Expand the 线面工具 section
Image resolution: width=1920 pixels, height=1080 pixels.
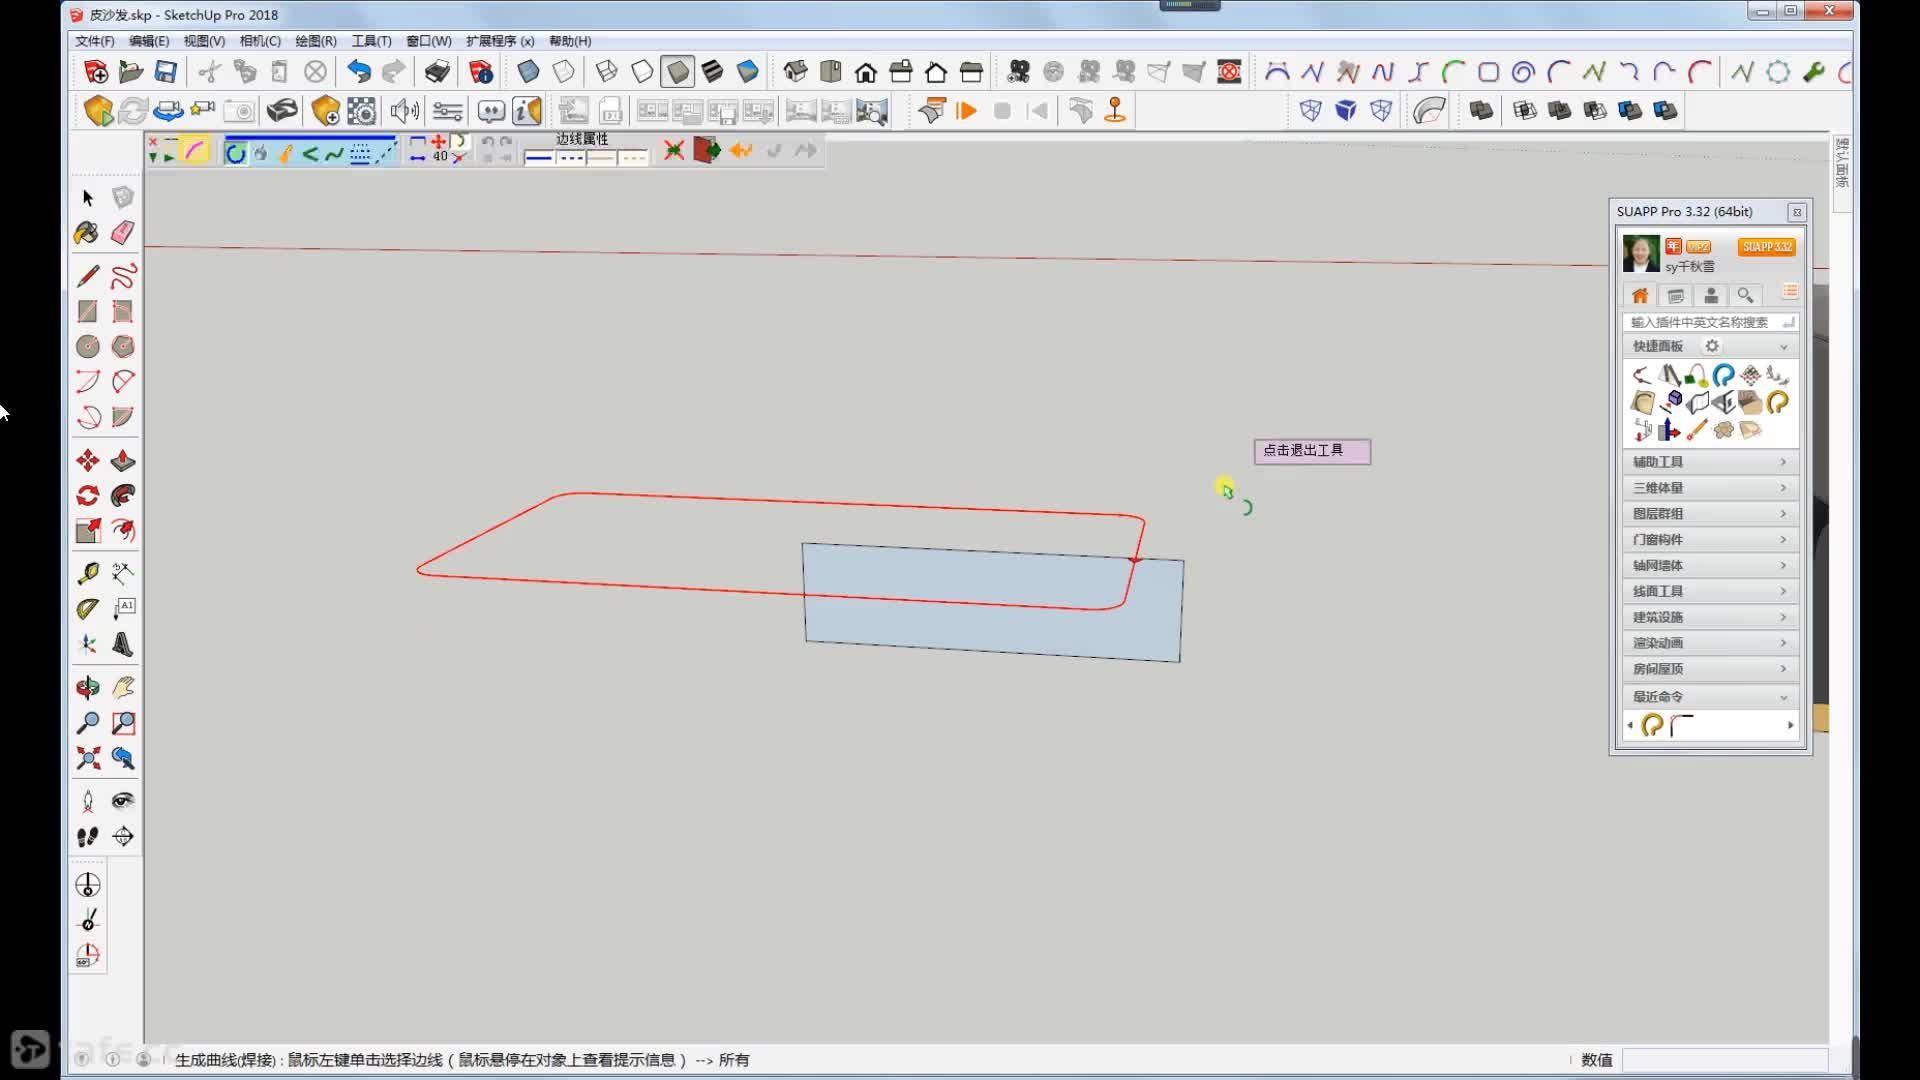point(1710,592)
